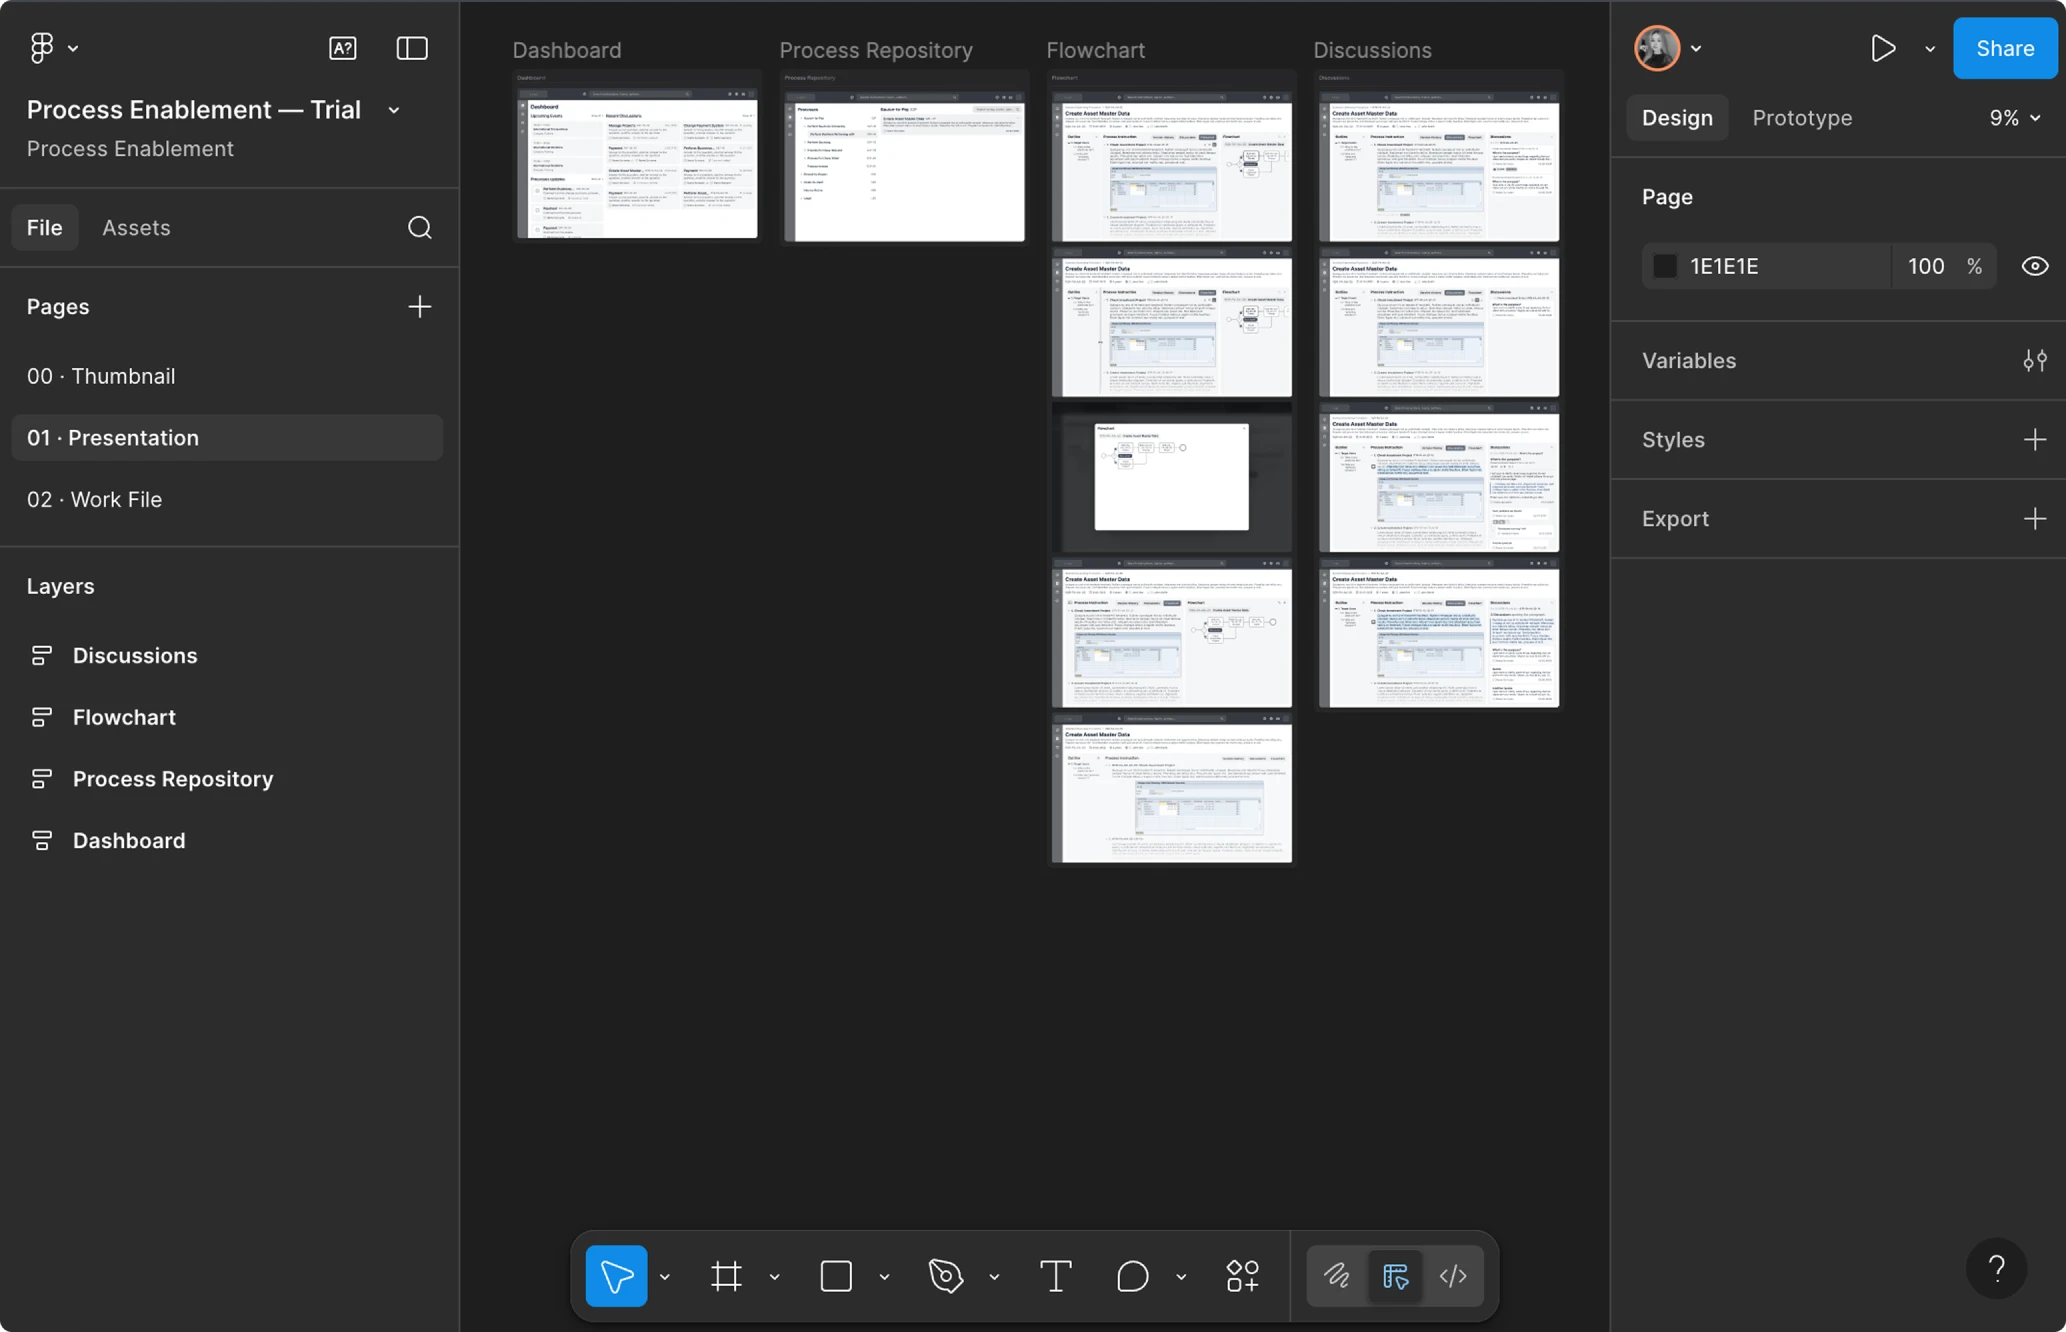Enable the Draw annotation mode toggle
Viewport: 2066px width, 1332px height.
(x=1338, y=1276)
